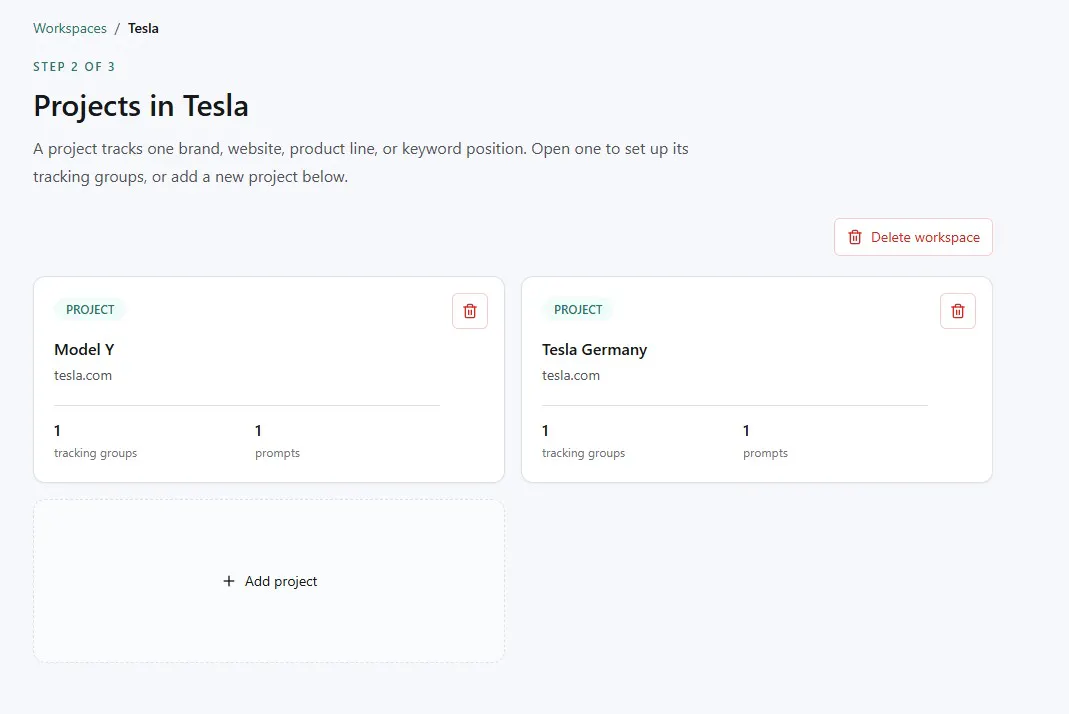The height and width of the screenshot is (714, 1069).
Task: Open the Model Y project title
Action: pyautogui.click(x=84, y=350)
